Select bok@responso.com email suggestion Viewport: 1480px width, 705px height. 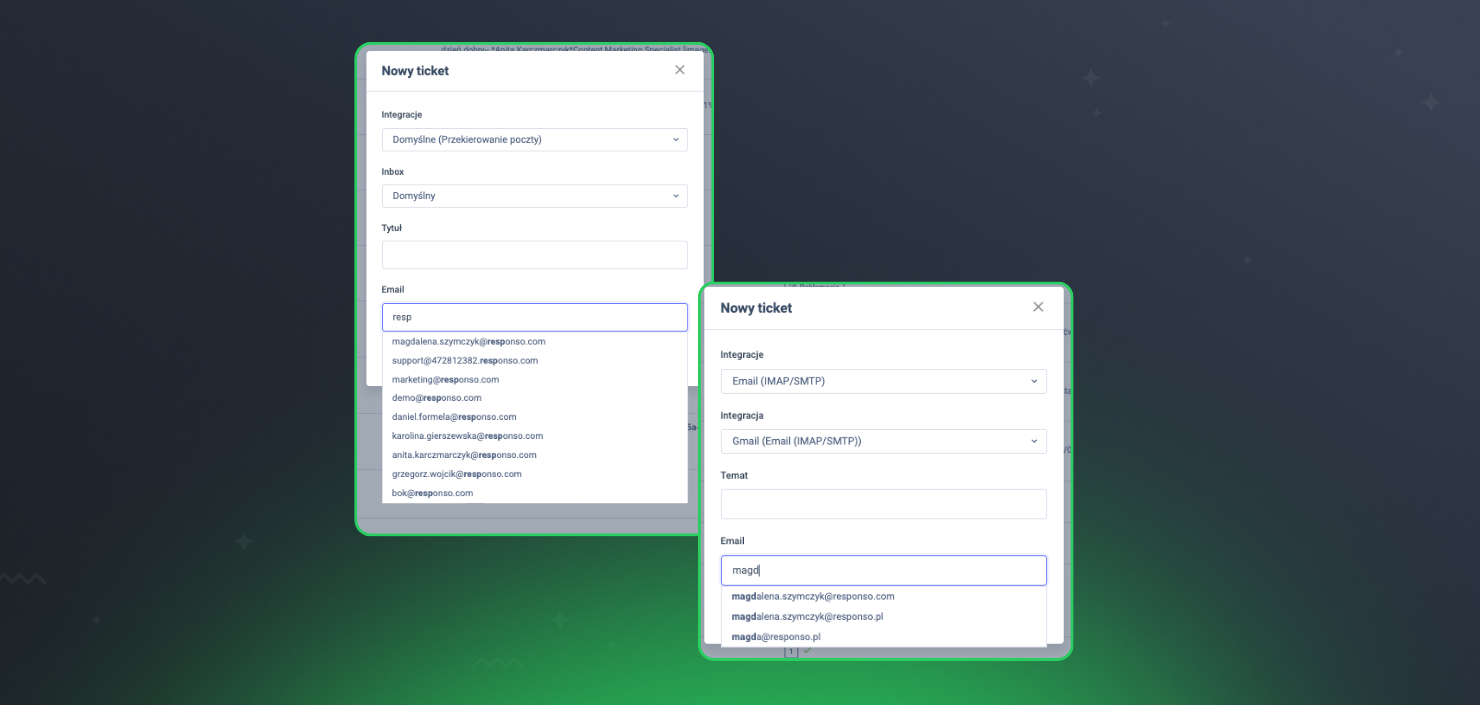click(433, 493)
